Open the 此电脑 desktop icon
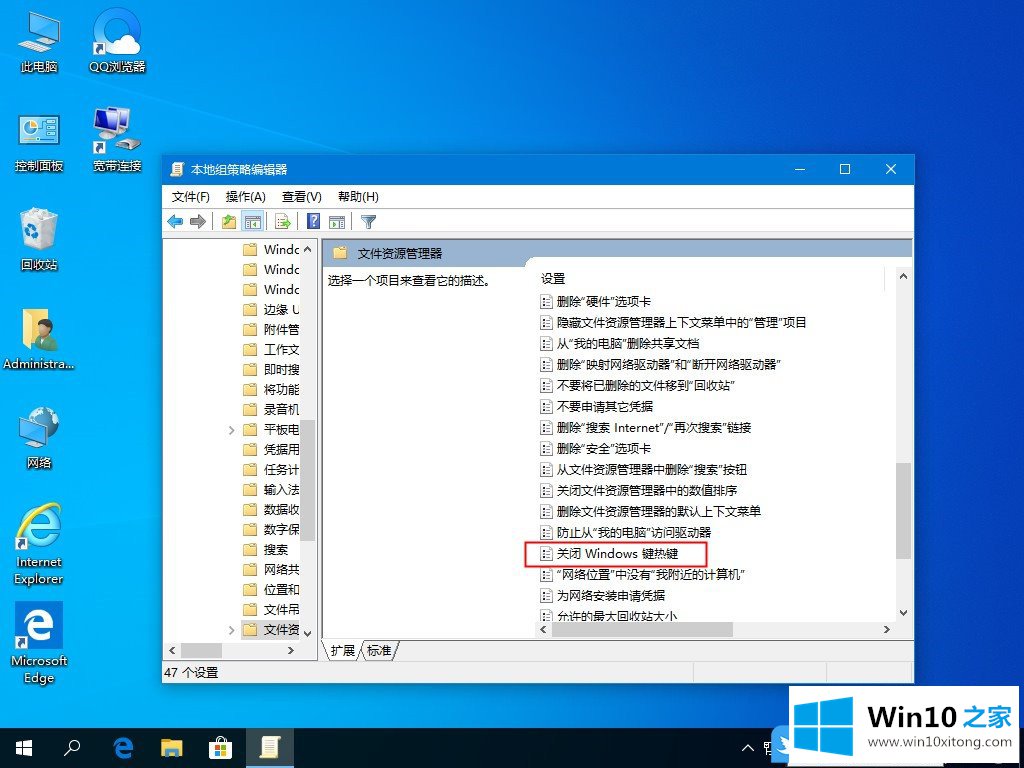Viewport: 1024px width, 768px height. [x=39, y=41]
